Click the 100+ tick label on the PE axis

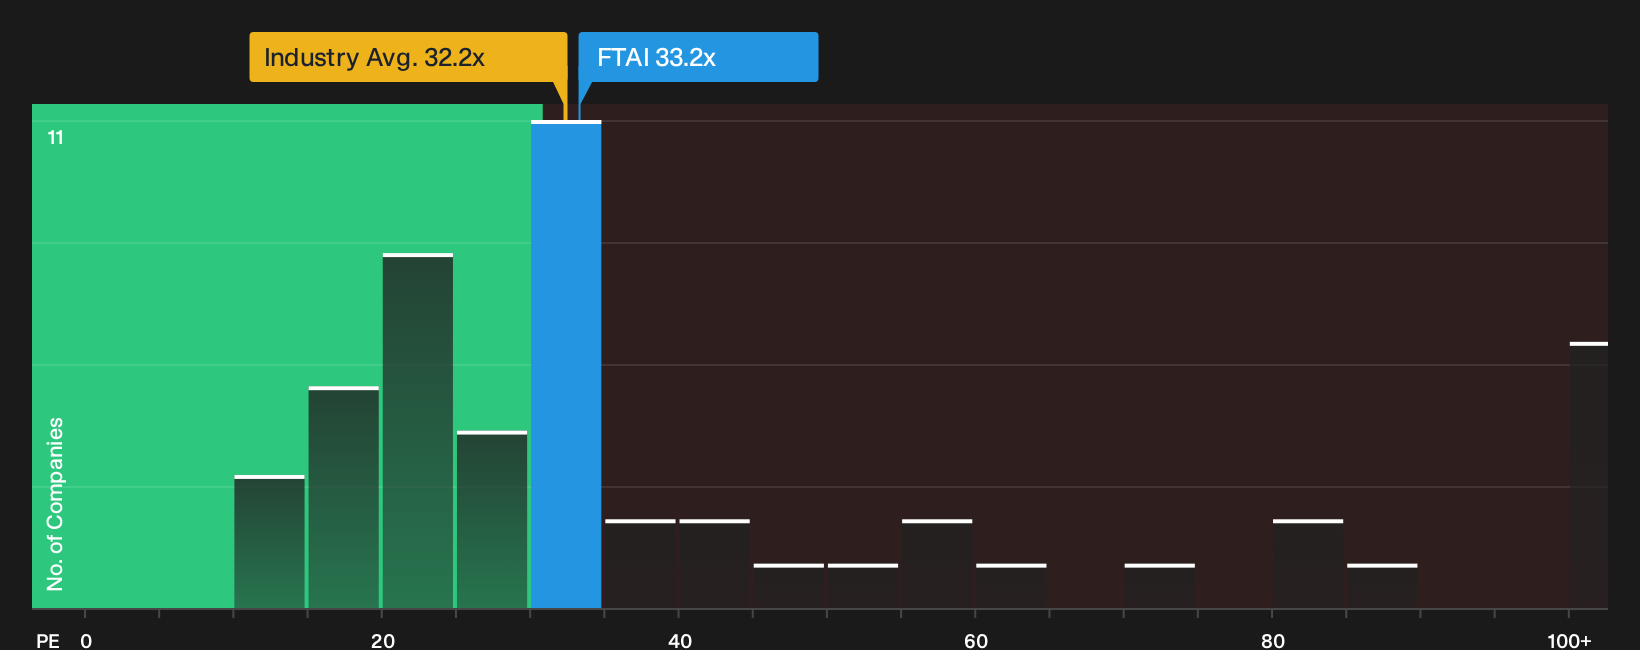point(1569,641)
